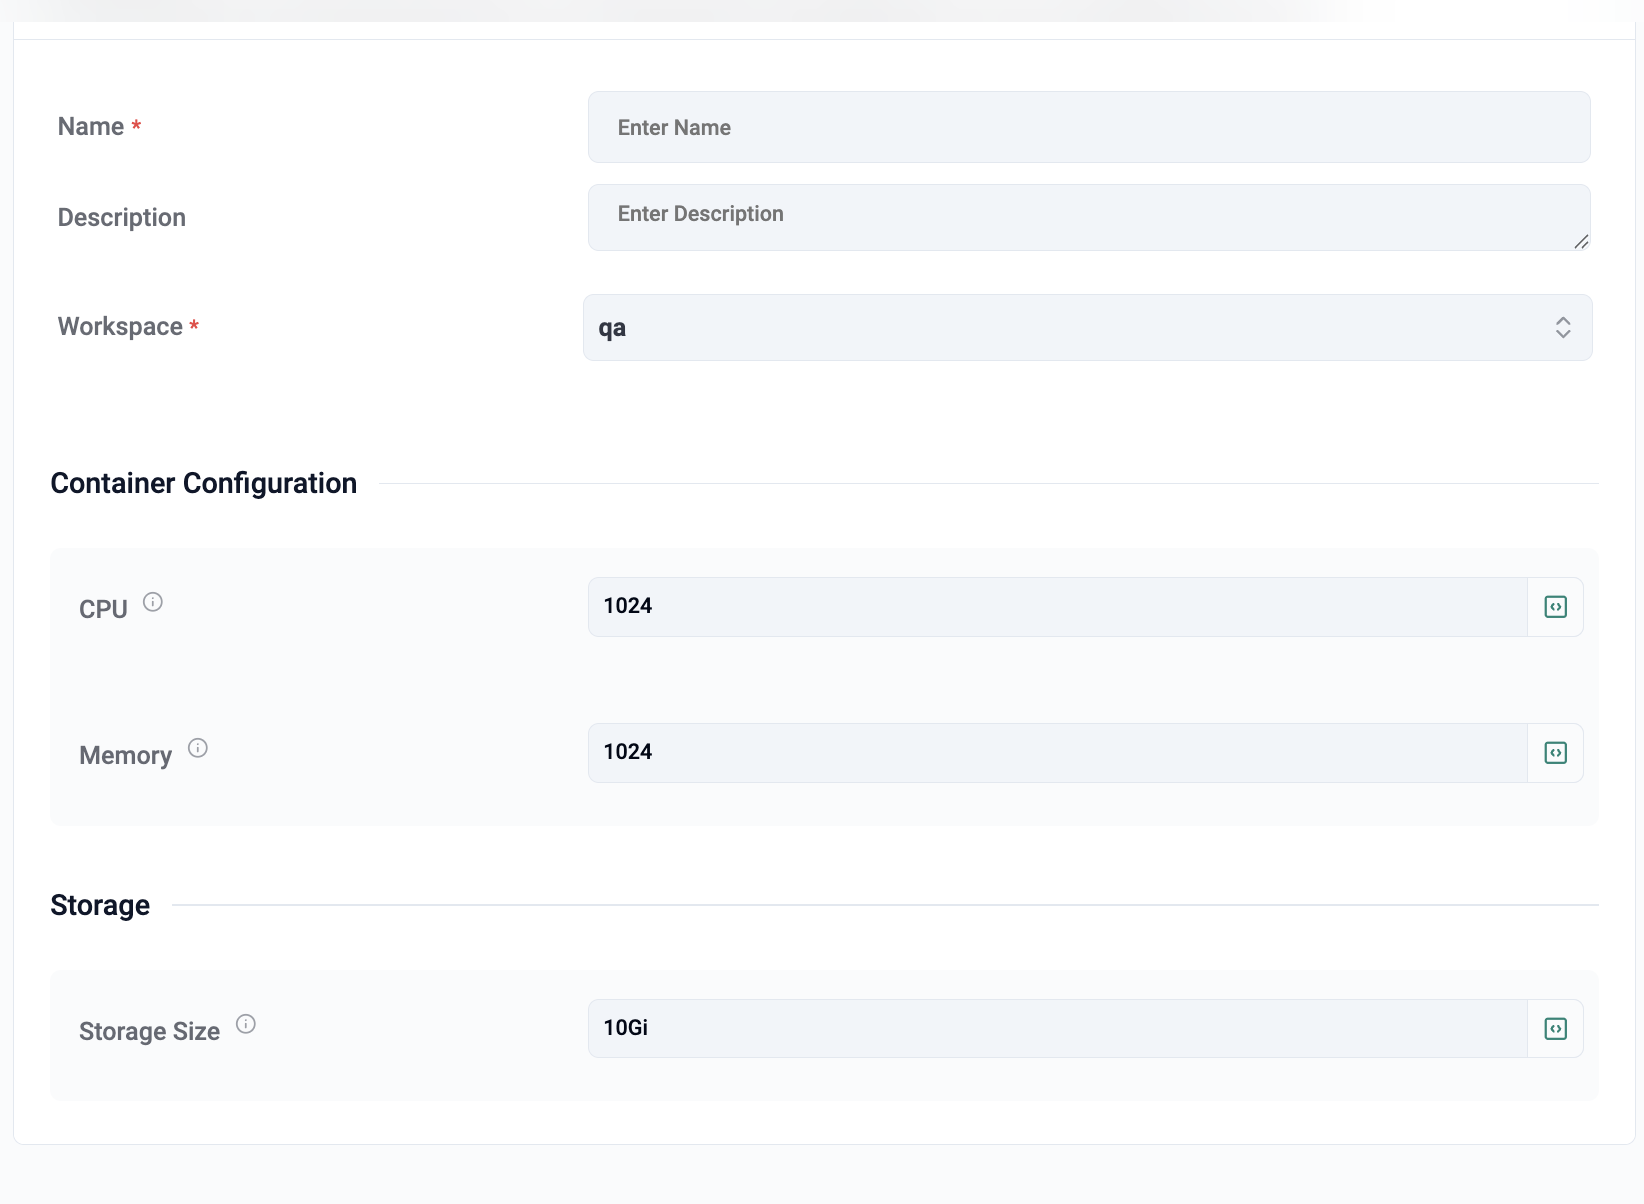Click the Workspace field label
The height and width of the screenshot is (1204, 1644).
(x=120, y=327)
